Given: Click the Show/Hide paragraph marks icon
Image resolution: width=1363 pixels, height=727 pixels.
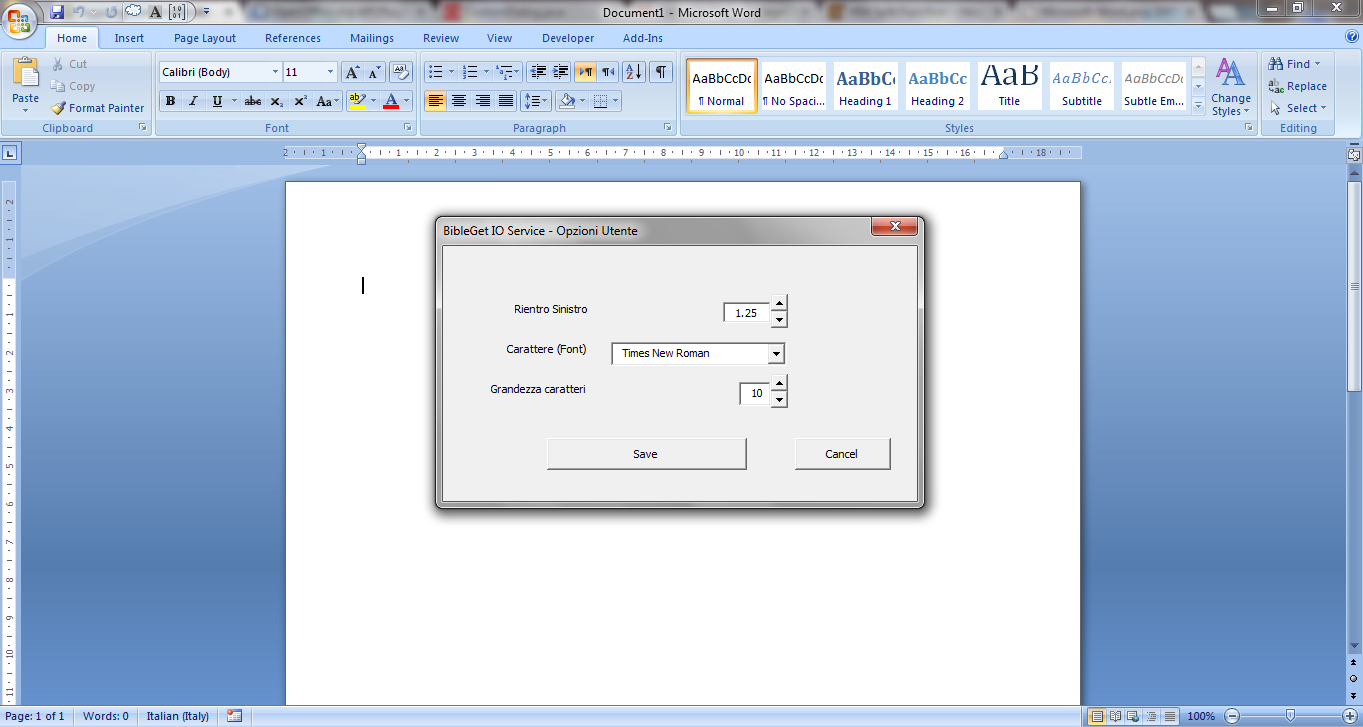Looking at the screenshot, I should [x=661, y=72].
